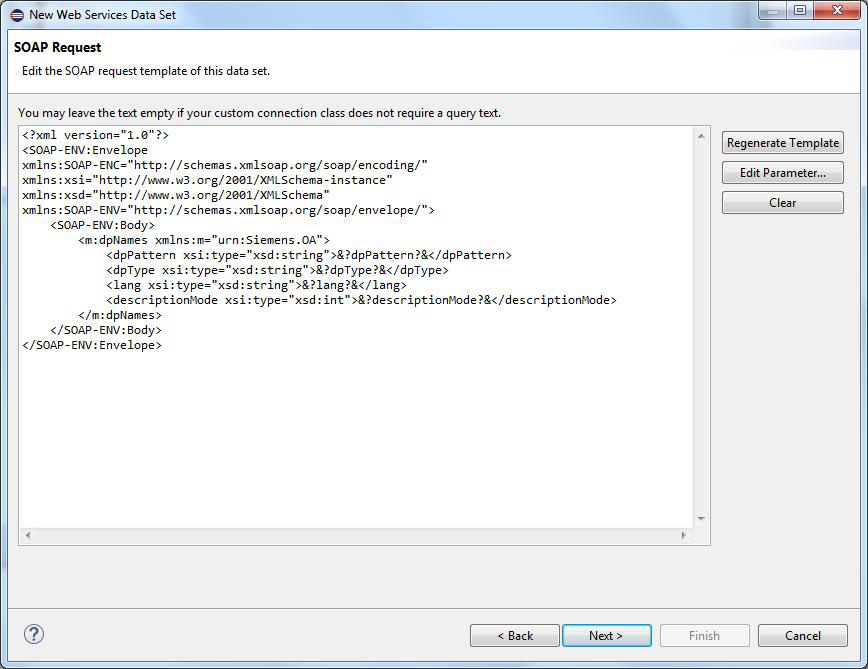
Task: Click the xmlns:SOAP-ENV namespace line
Action: click(x=228, y=210)
